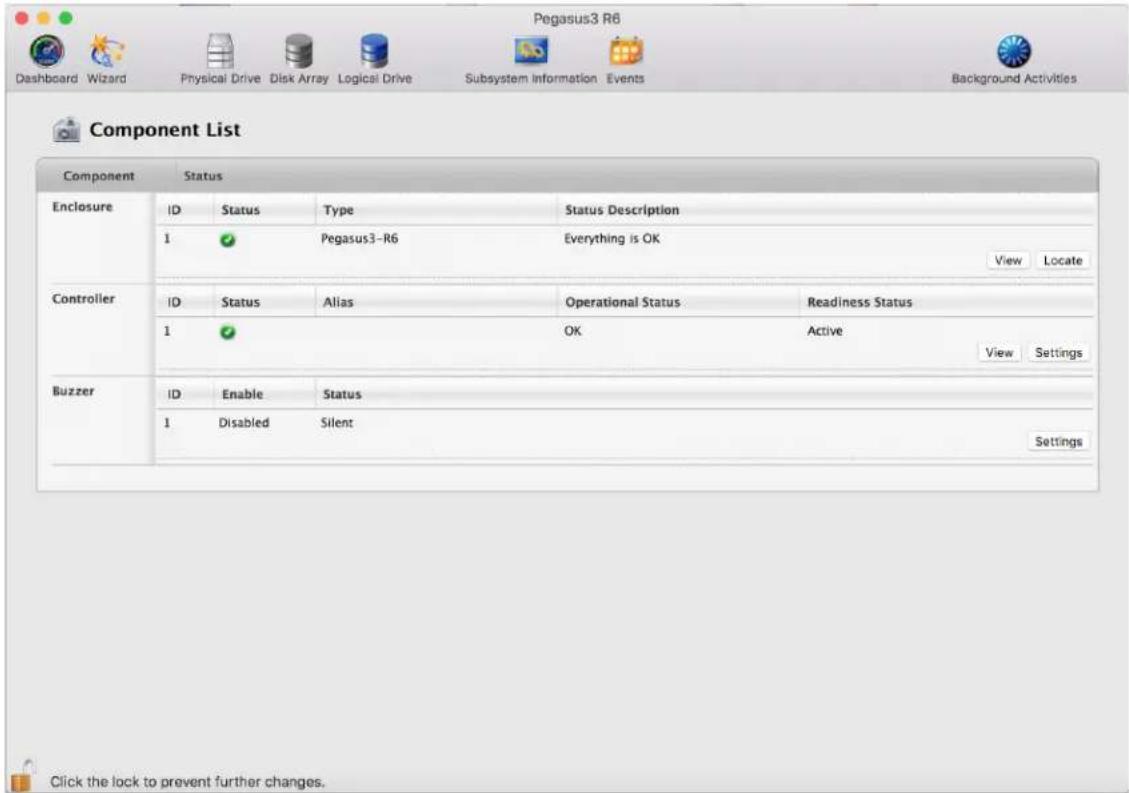Viewport: 1129px width, 793px height.
Task: Click the green enclosure status icon
Action: (228, 240)
